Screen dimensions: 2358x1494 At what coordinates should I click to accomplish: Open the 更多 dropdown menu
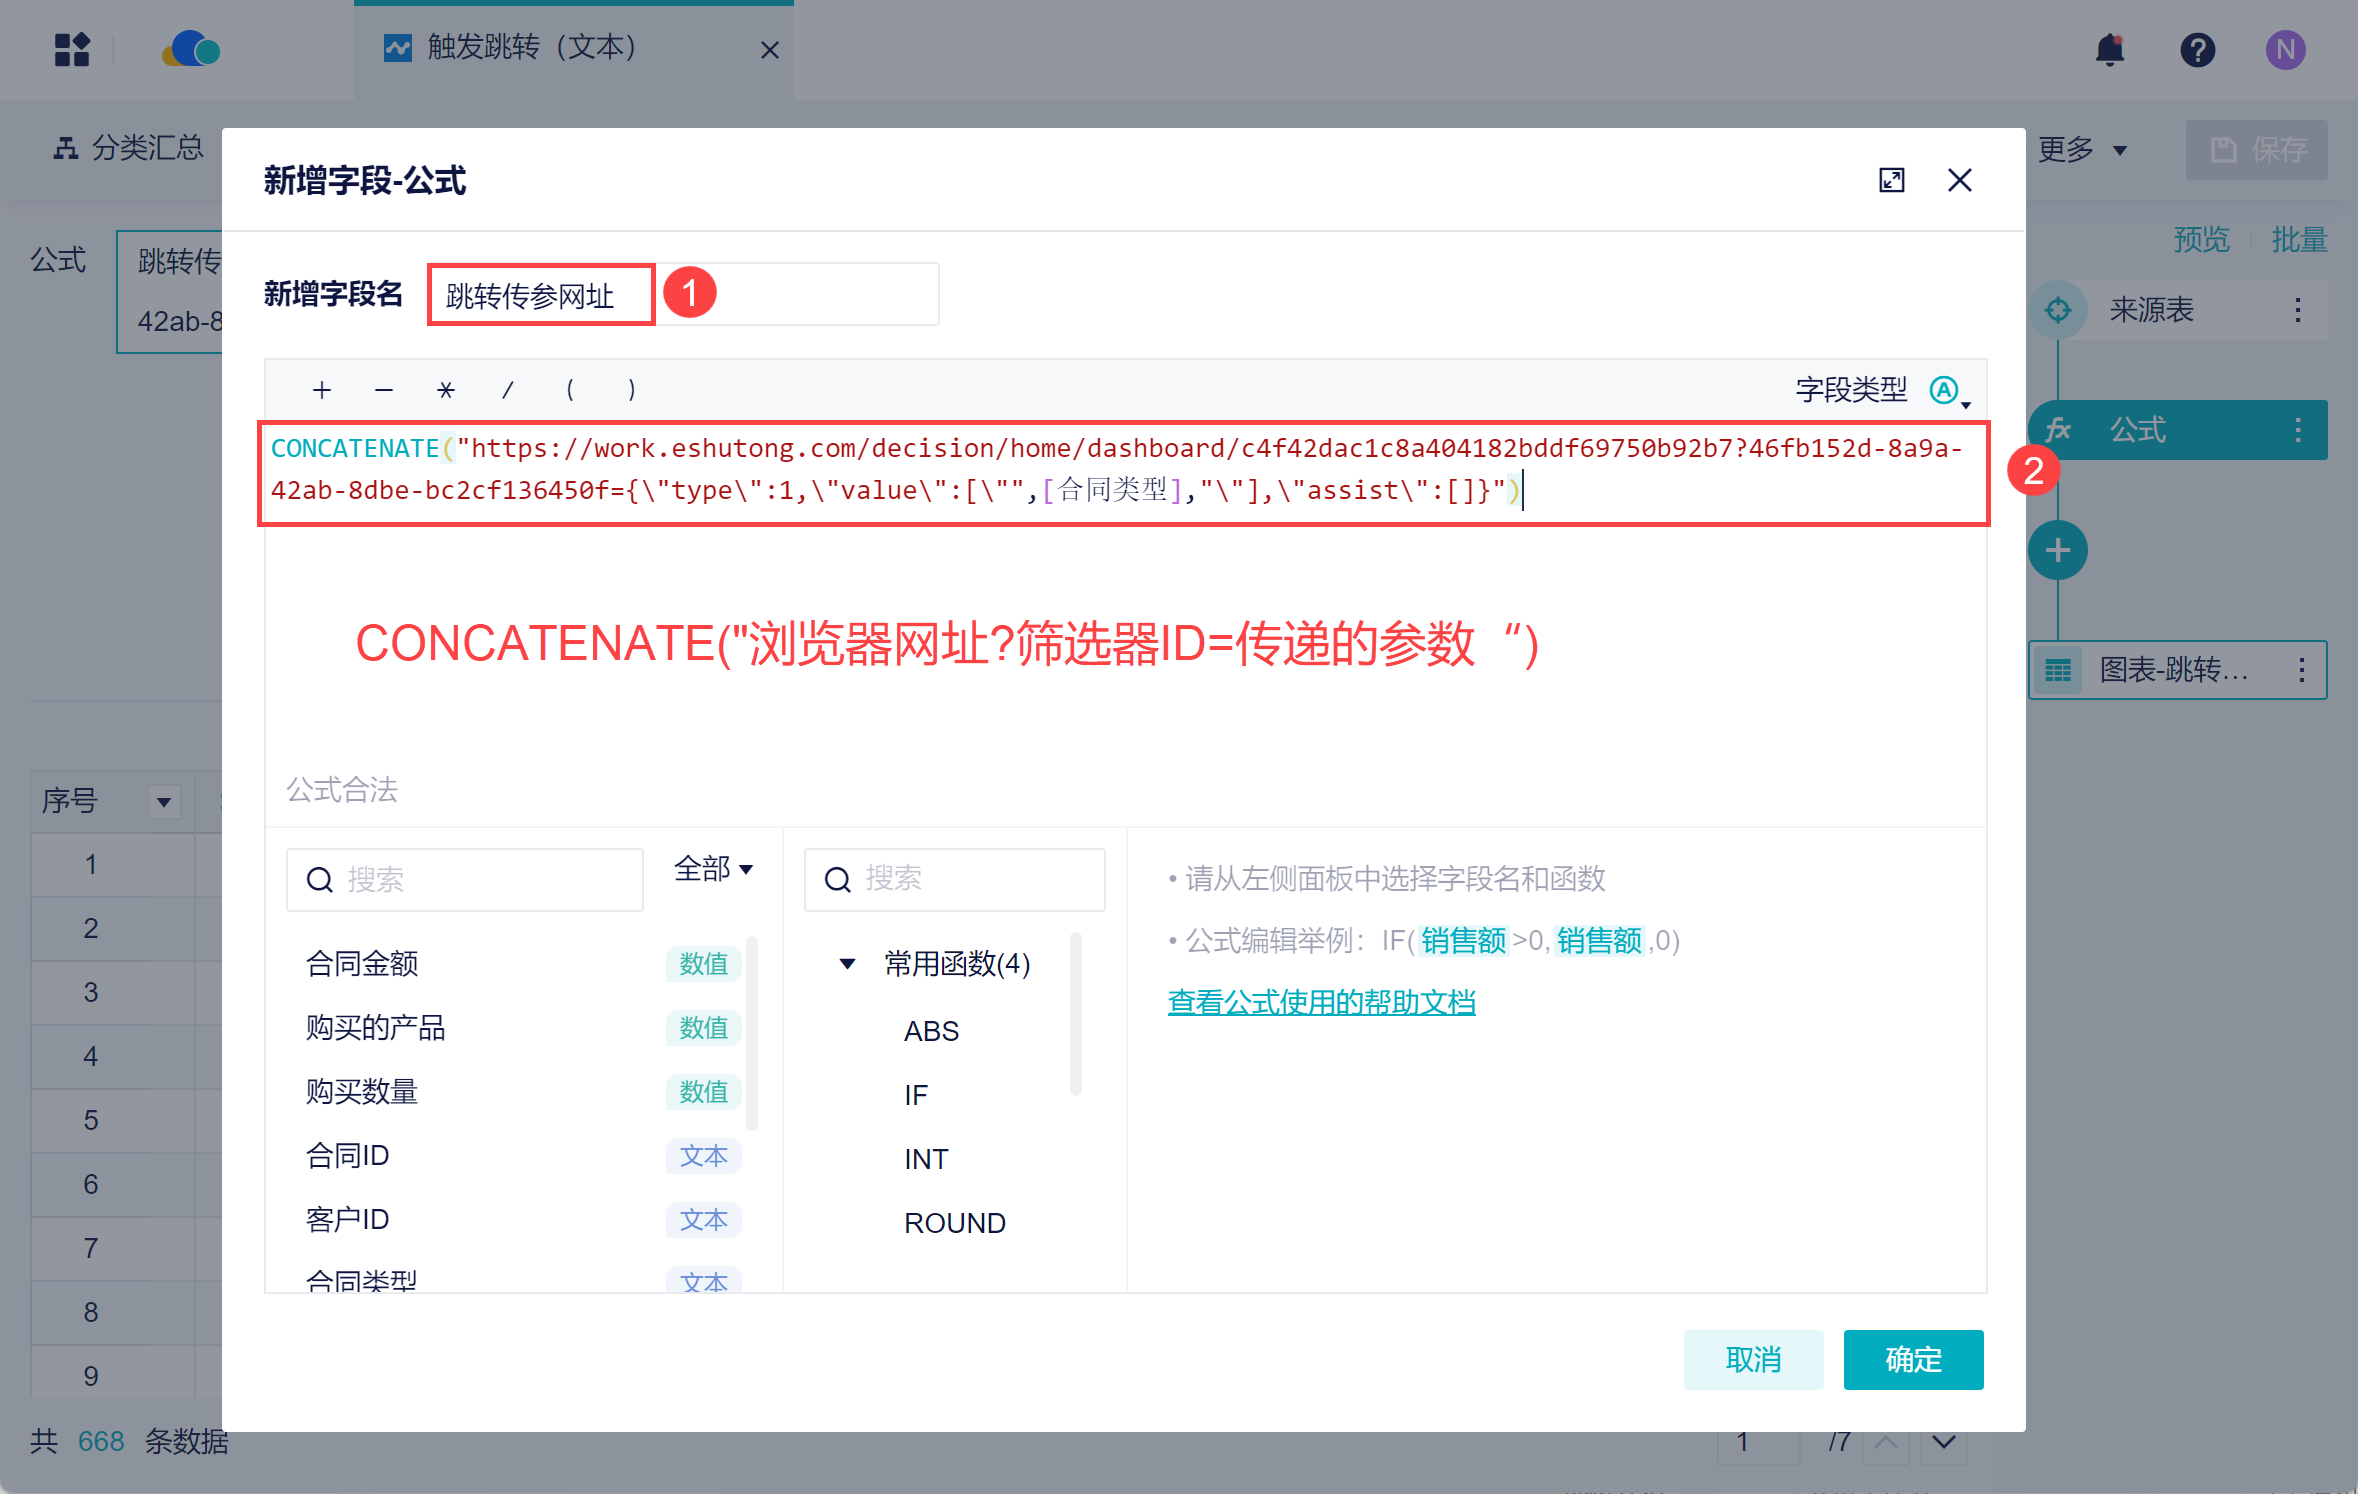click(x=2082, y=150)
